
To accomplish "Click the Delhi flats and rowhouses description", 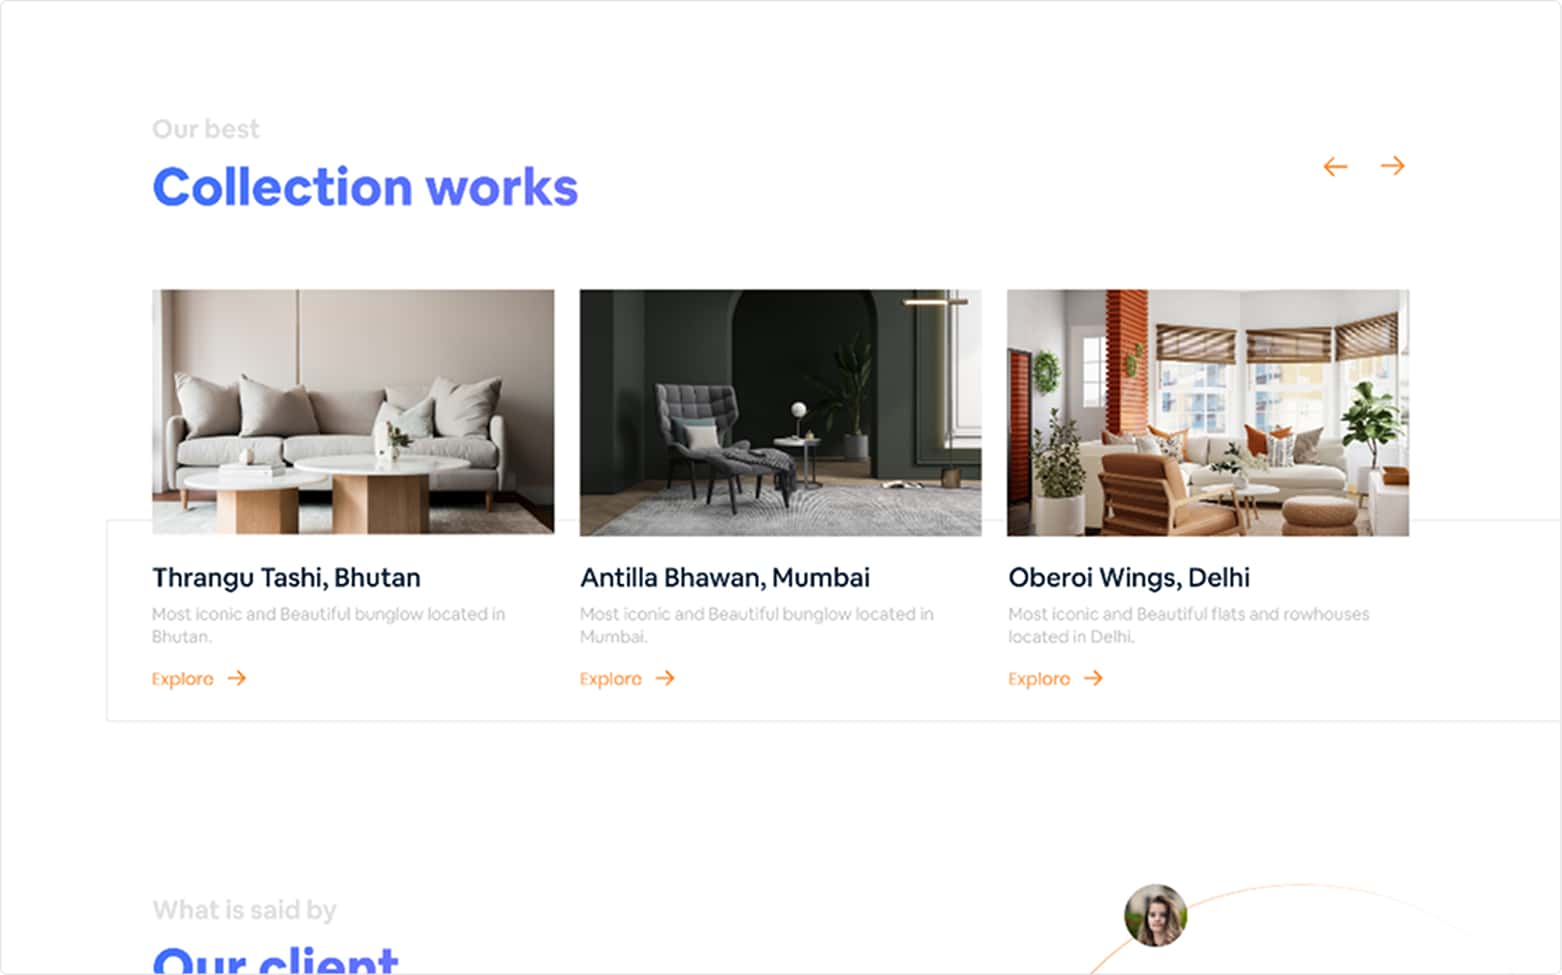I will (1189, 625).
